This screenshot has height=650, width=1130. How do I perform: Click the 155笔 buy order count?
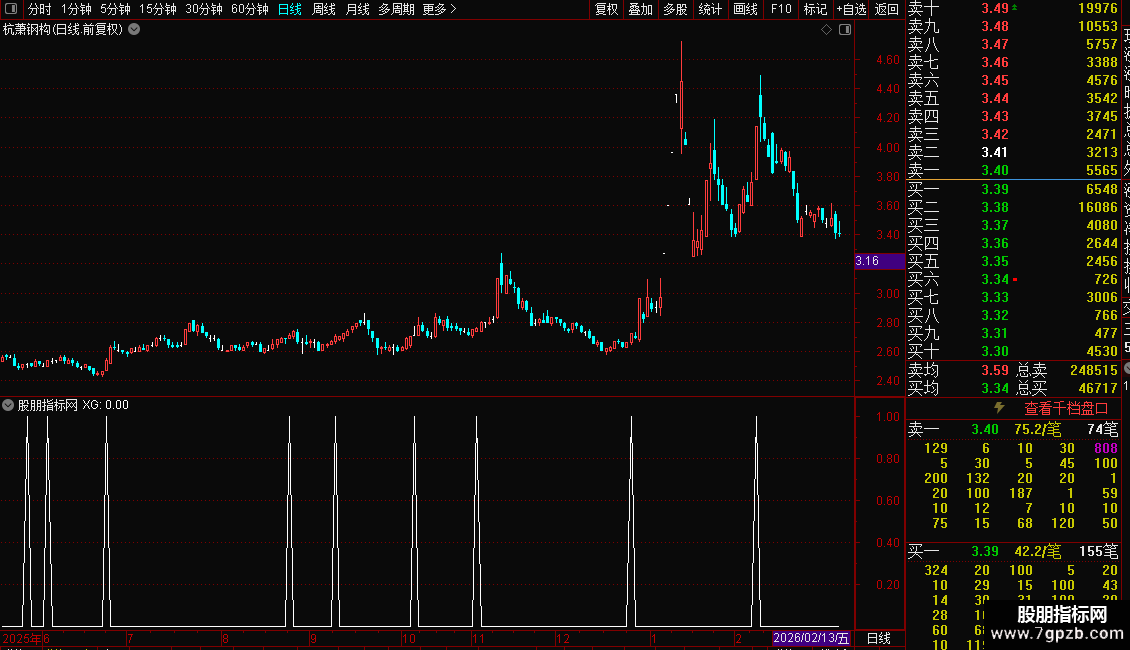click(1098, 551)
